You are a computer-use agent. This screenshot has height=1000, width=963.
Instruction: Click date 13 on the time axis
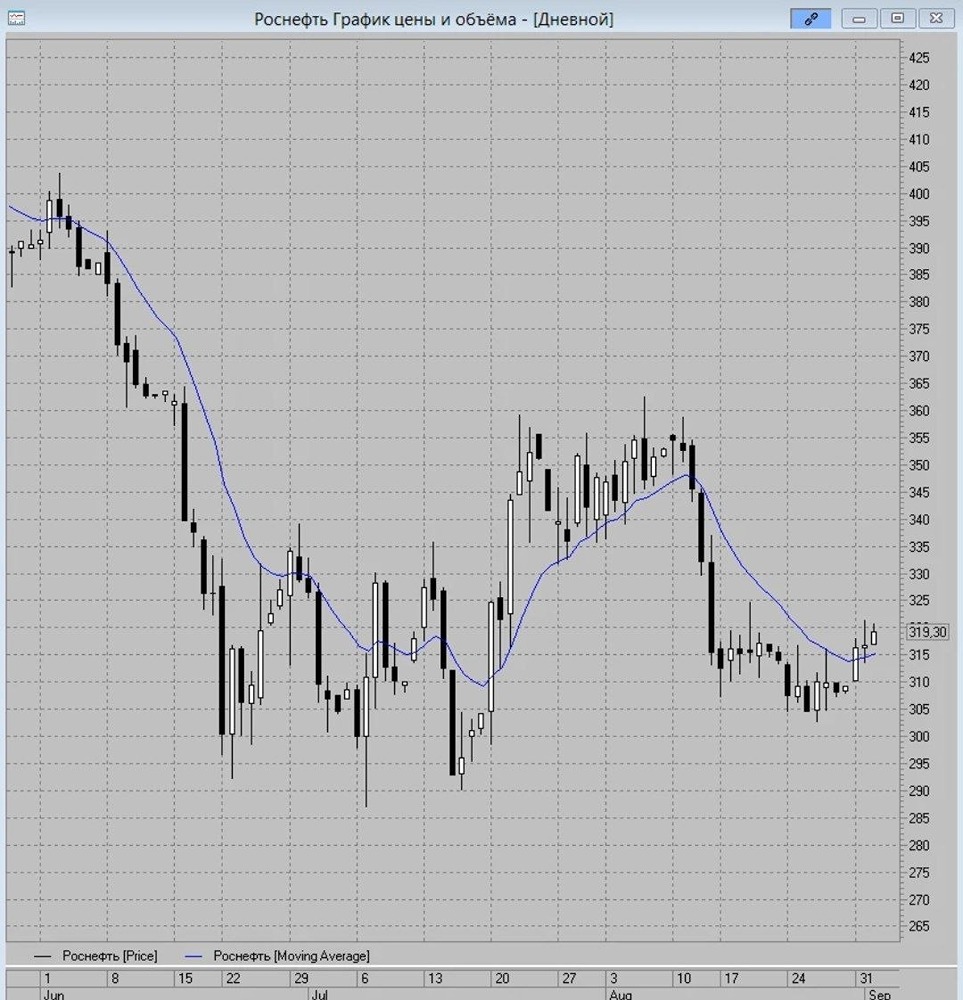tap(435, 978)
